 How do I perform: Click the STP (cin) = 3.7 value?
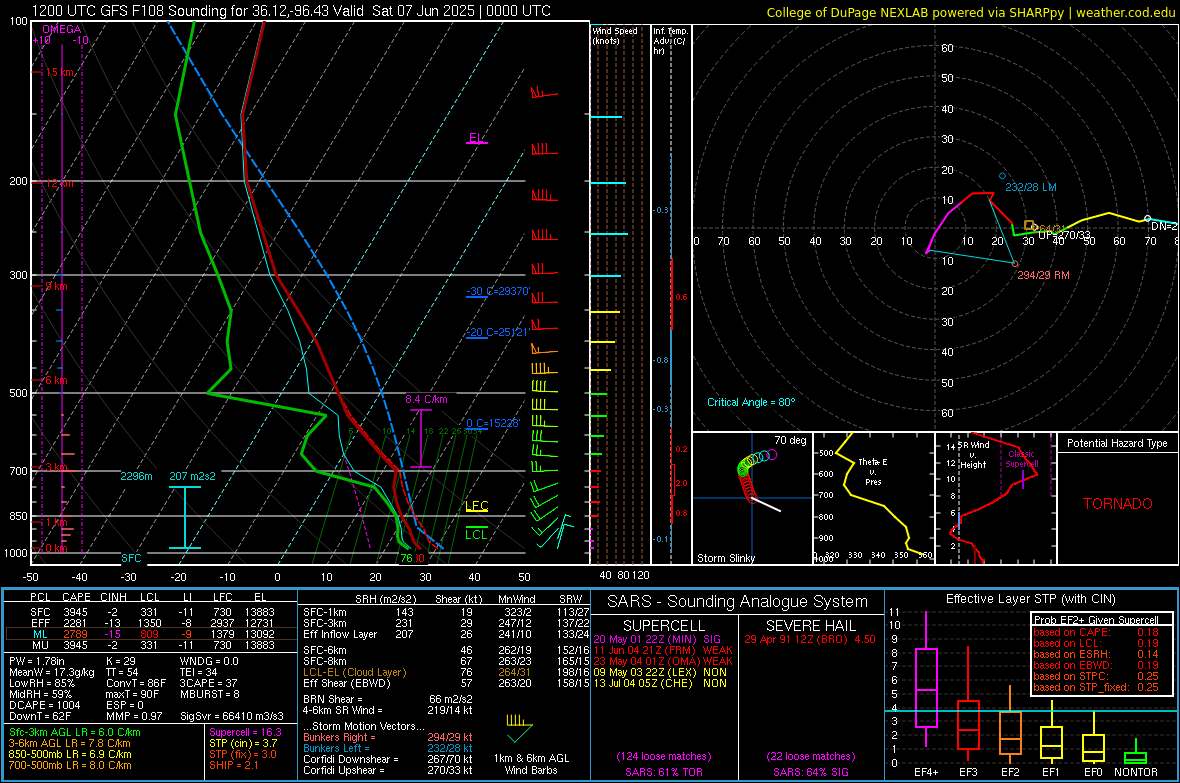pos(243,743)
